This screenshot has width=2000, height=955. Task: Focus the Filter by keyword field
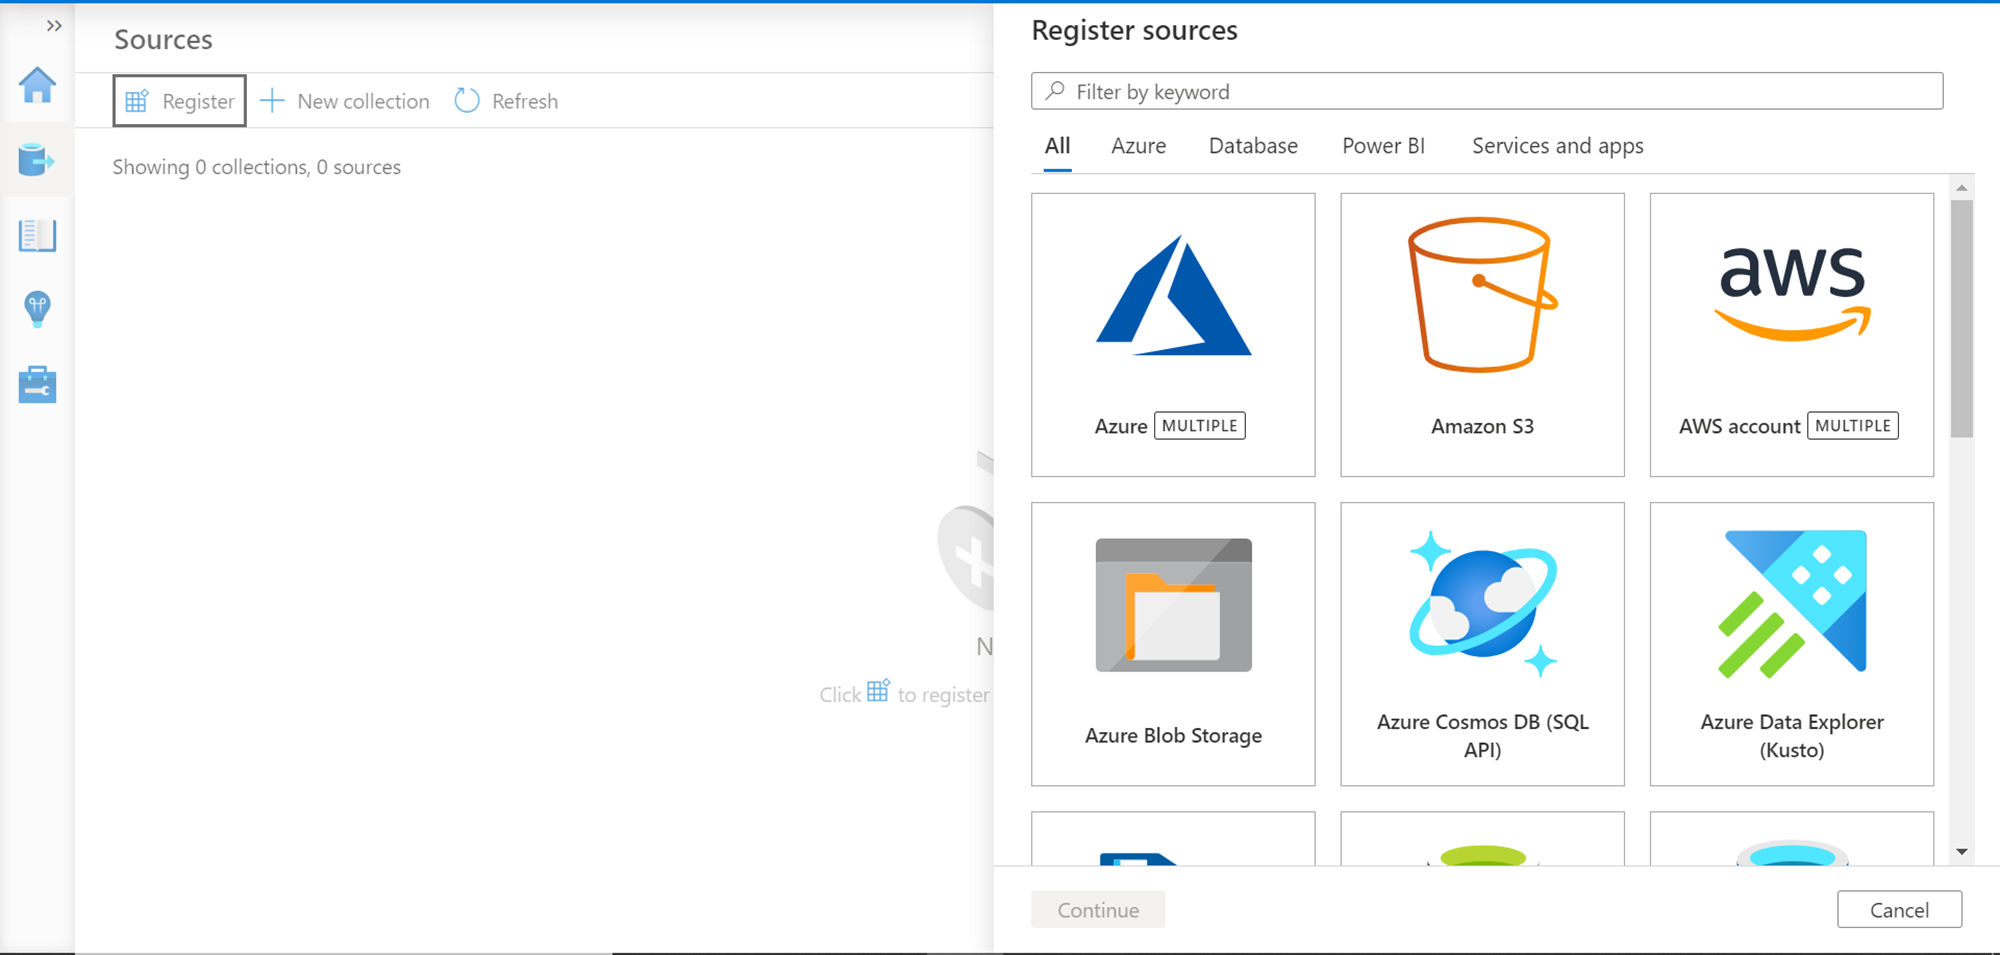click(x=1487, y=92)
